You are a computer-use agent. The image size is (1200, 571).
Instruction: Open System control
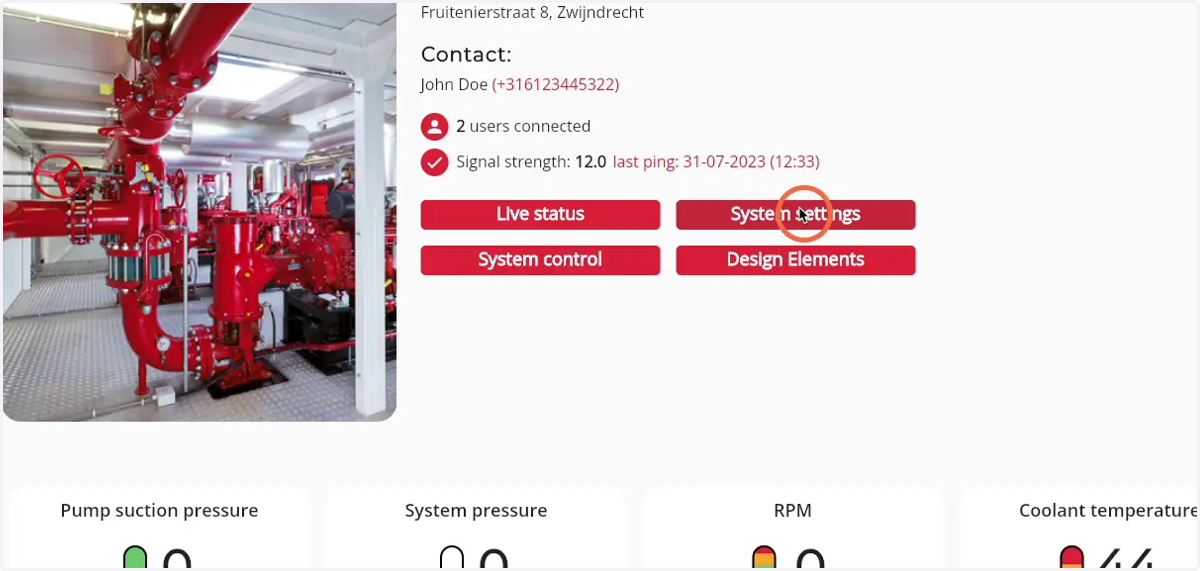[x=540, y=260]
